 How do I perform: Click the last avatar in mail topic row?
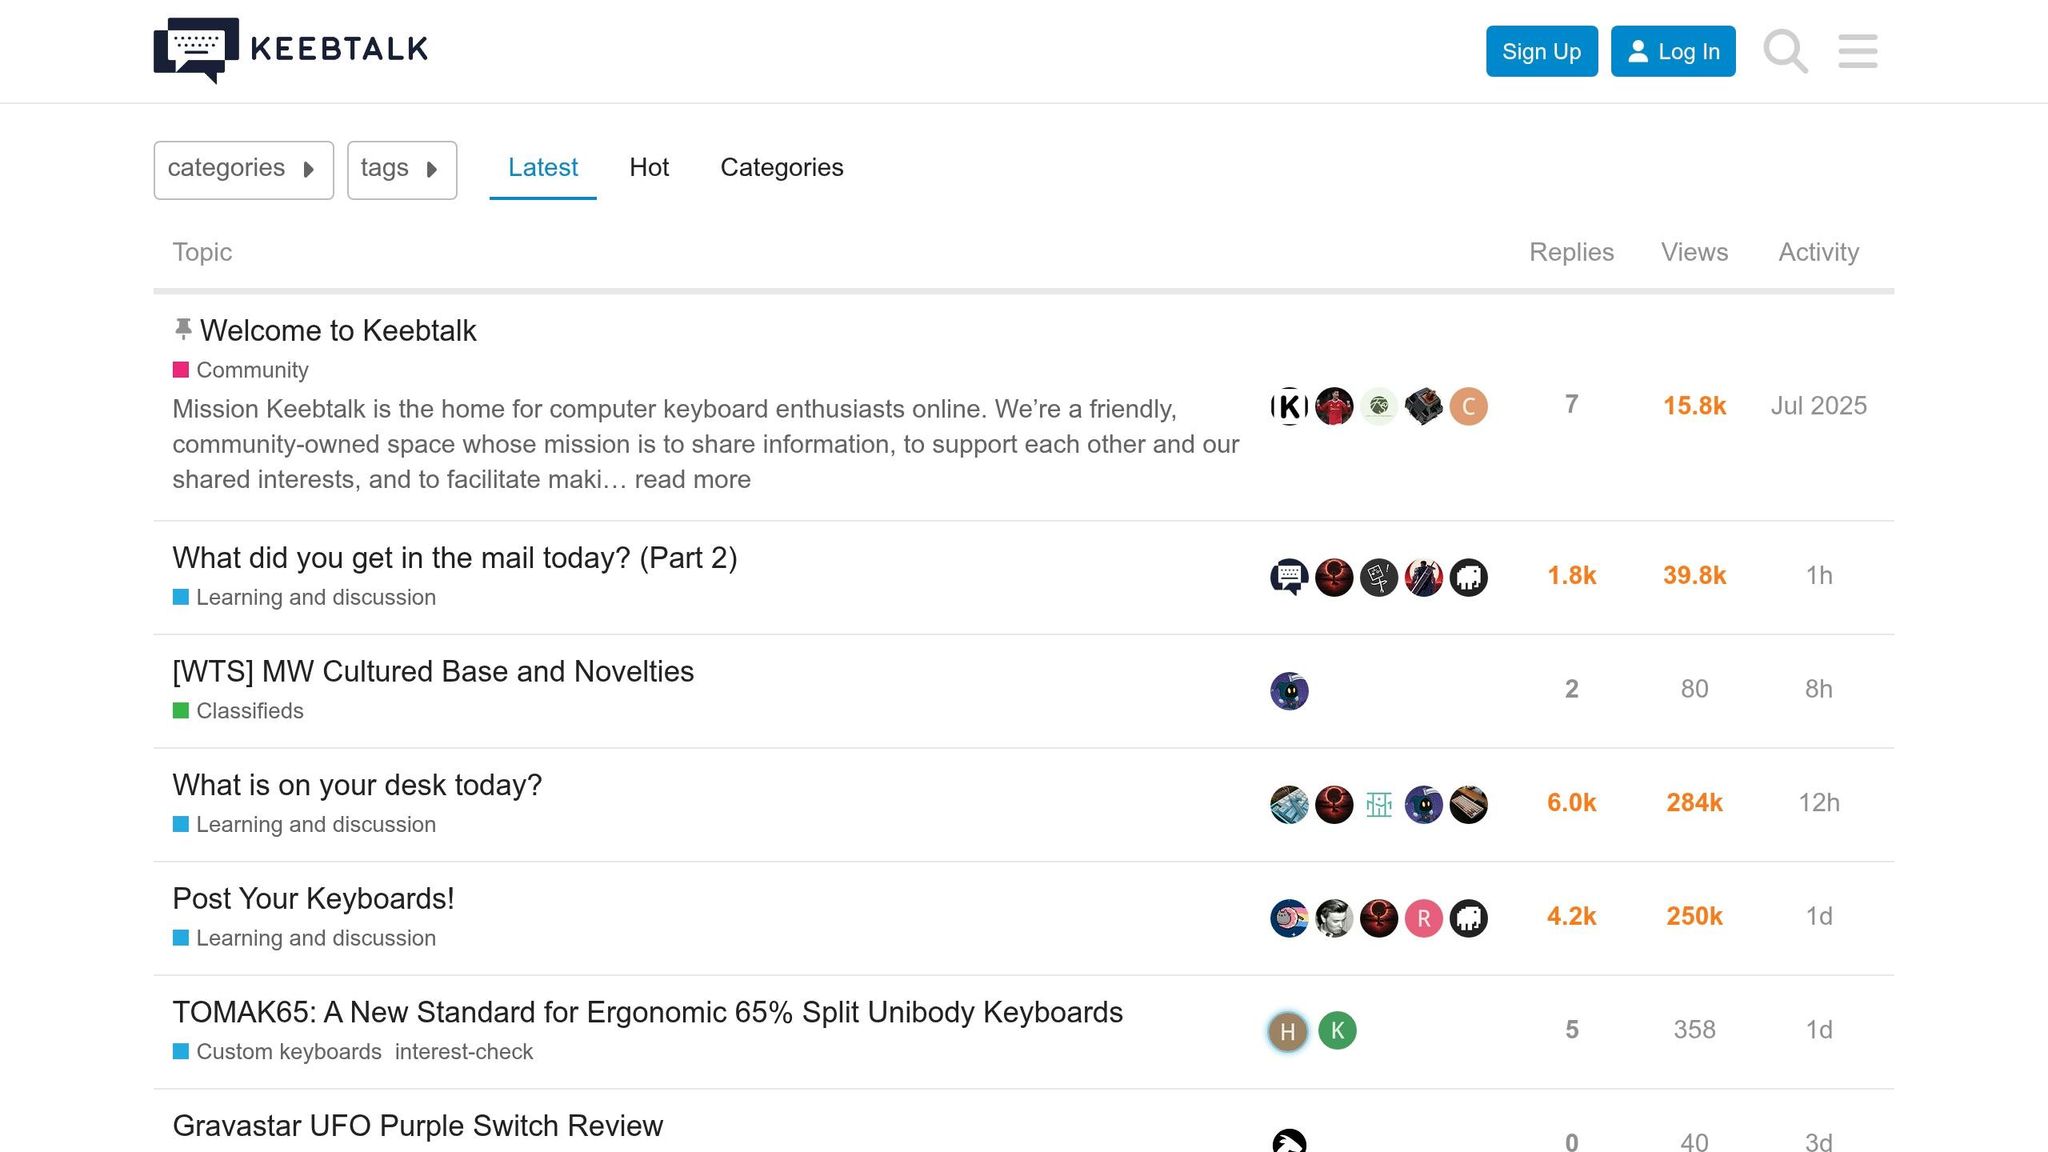1468,577
